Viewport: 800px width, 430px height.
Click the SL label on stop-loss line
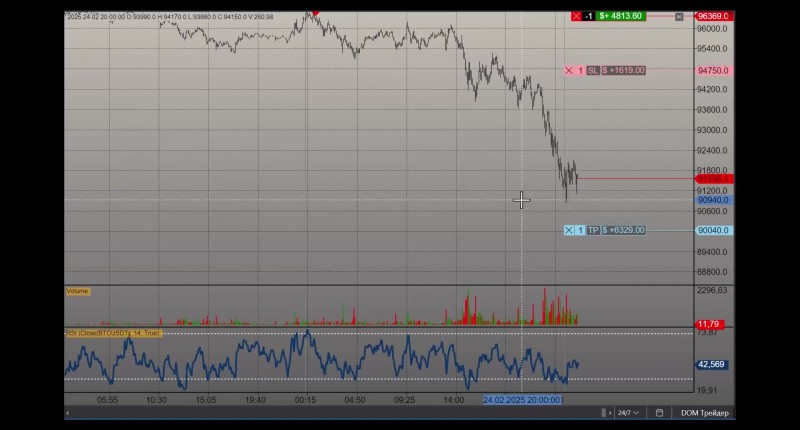coord(592,70)
